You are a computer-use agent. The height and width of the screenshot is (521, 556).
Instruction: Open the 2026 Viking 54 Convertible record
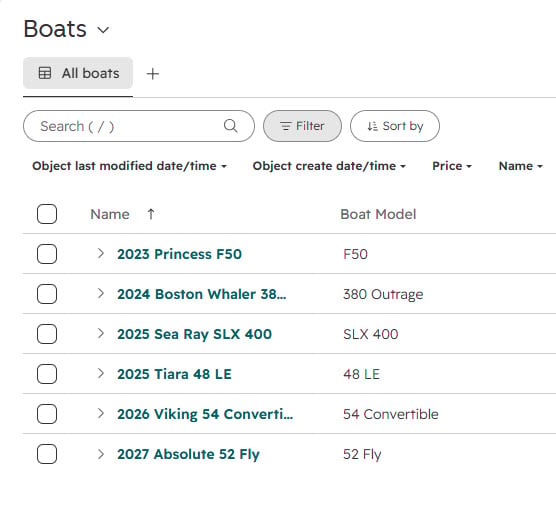(x=205, y=414)
